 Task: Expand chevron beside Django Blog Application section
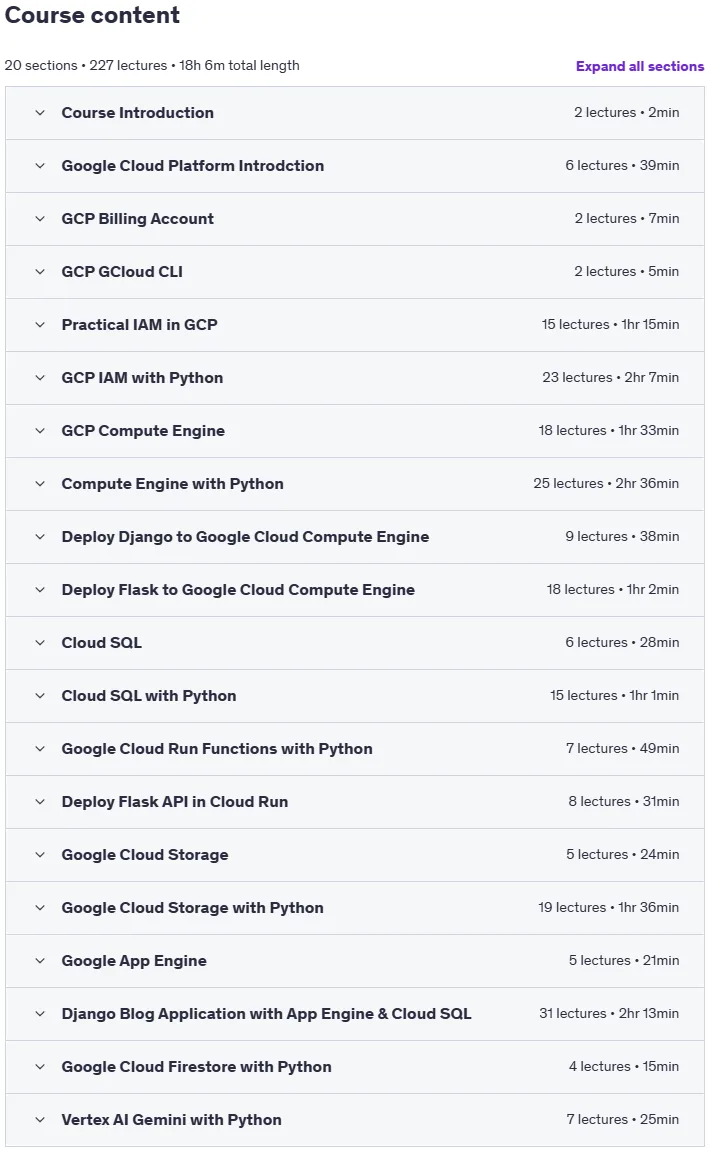(40, 1013)
